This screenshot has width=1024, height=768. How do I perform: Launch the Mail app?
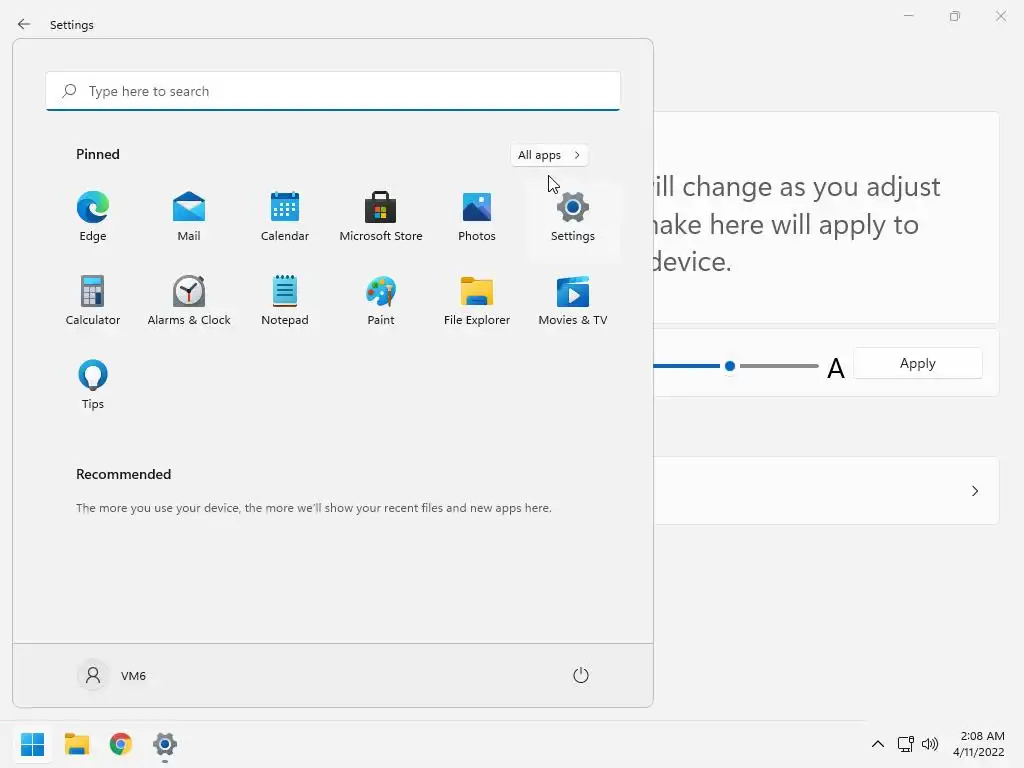[x=189, y=217]
